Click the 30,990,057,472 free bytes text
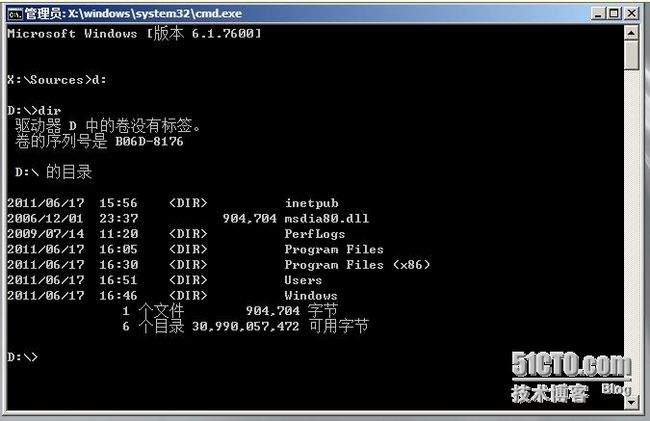 point(245,327)
